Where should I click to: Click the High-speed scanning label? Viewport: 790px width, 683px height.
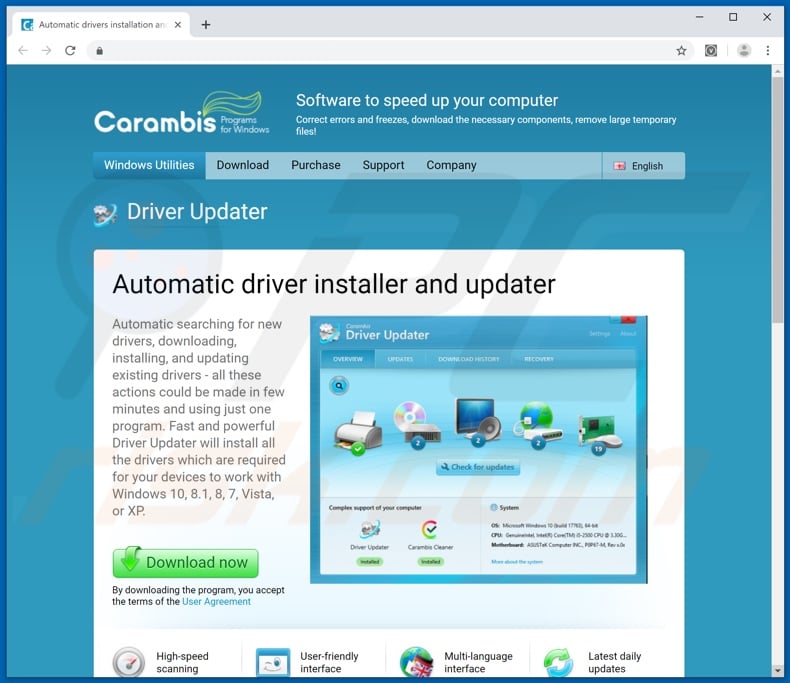182,662
